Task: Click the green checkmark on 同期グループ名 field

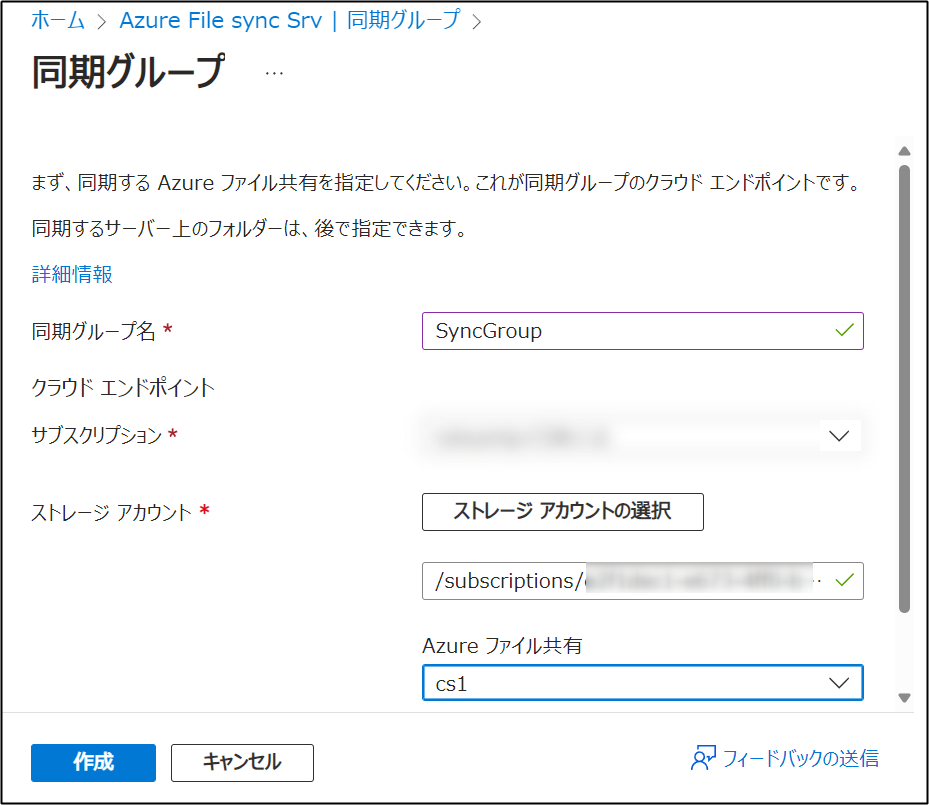Action: [x=843, y=330]
